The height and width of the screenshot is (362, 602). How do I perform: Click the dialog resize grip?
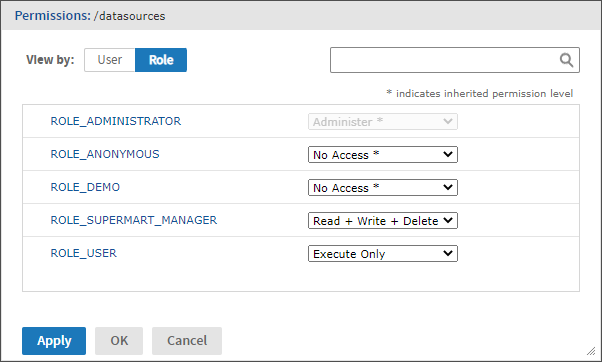click(x=591, y=350)
